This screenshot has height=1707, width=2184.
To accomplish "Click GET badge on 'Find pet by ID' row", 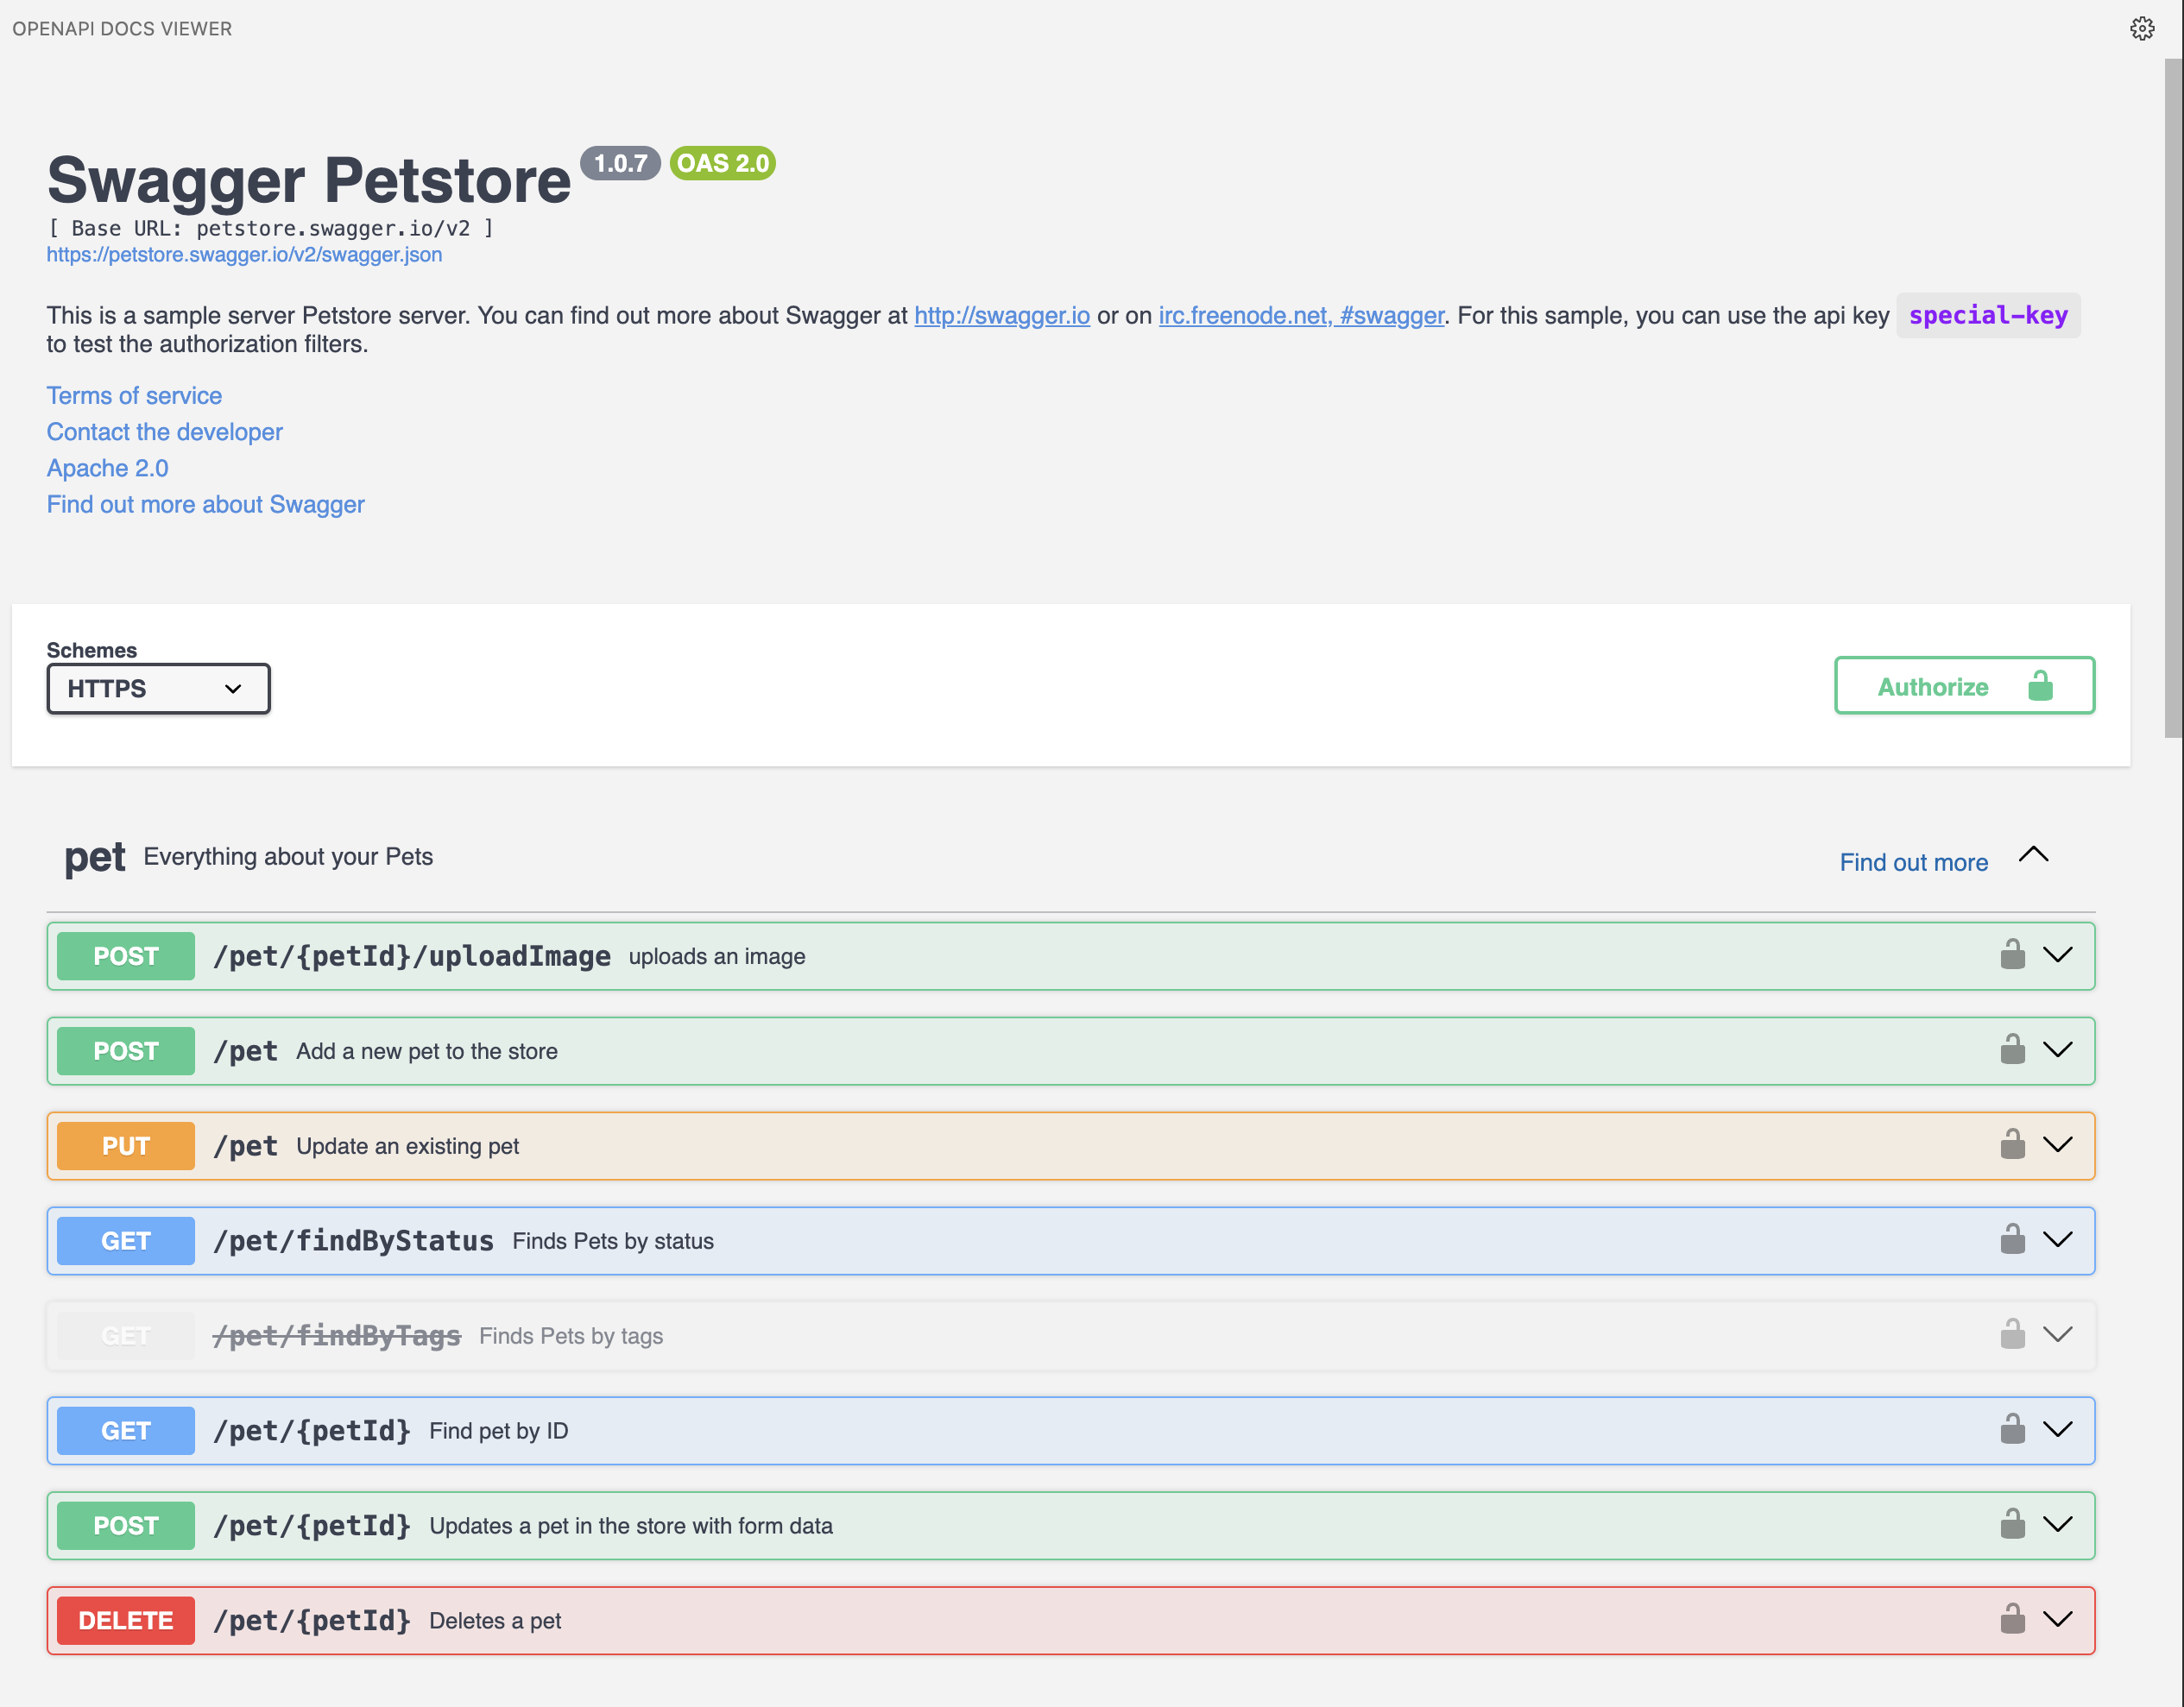I will click(x=126, y=1431).
